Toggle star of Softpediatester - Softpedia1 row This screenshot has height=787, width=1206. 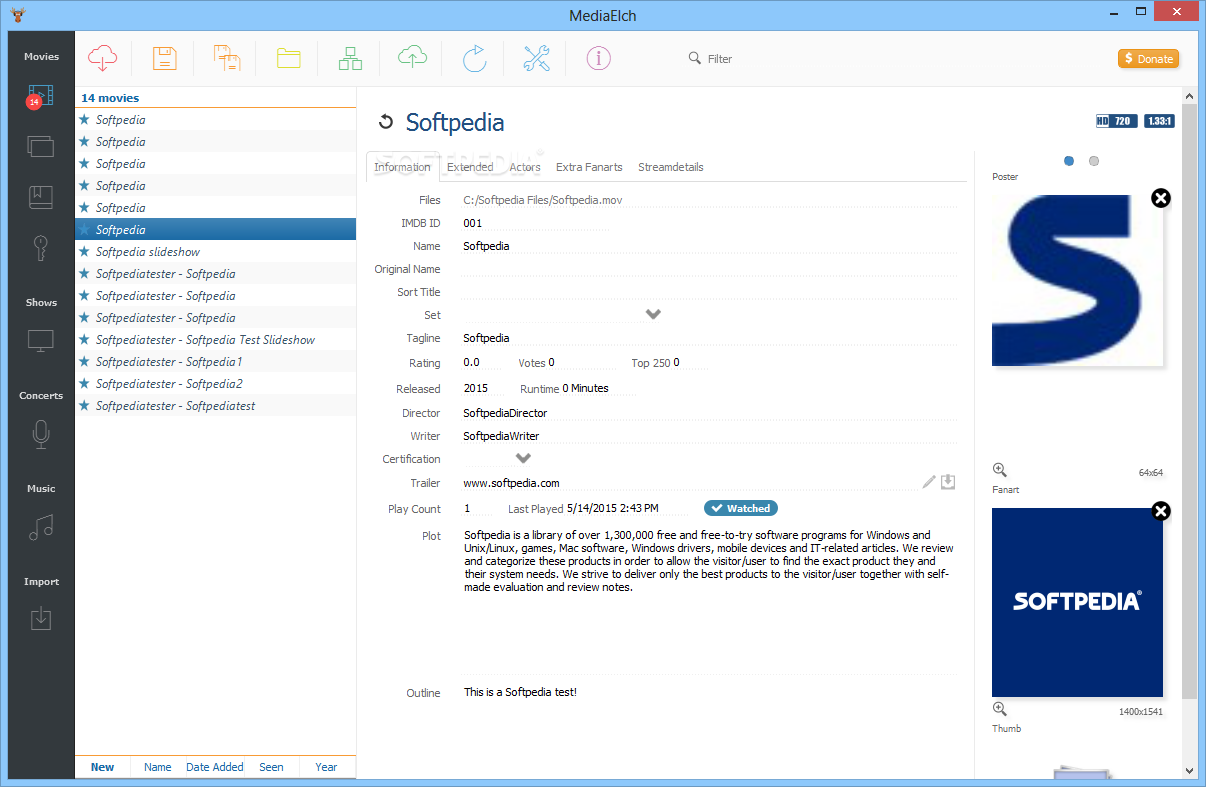[x=84, y=362]
